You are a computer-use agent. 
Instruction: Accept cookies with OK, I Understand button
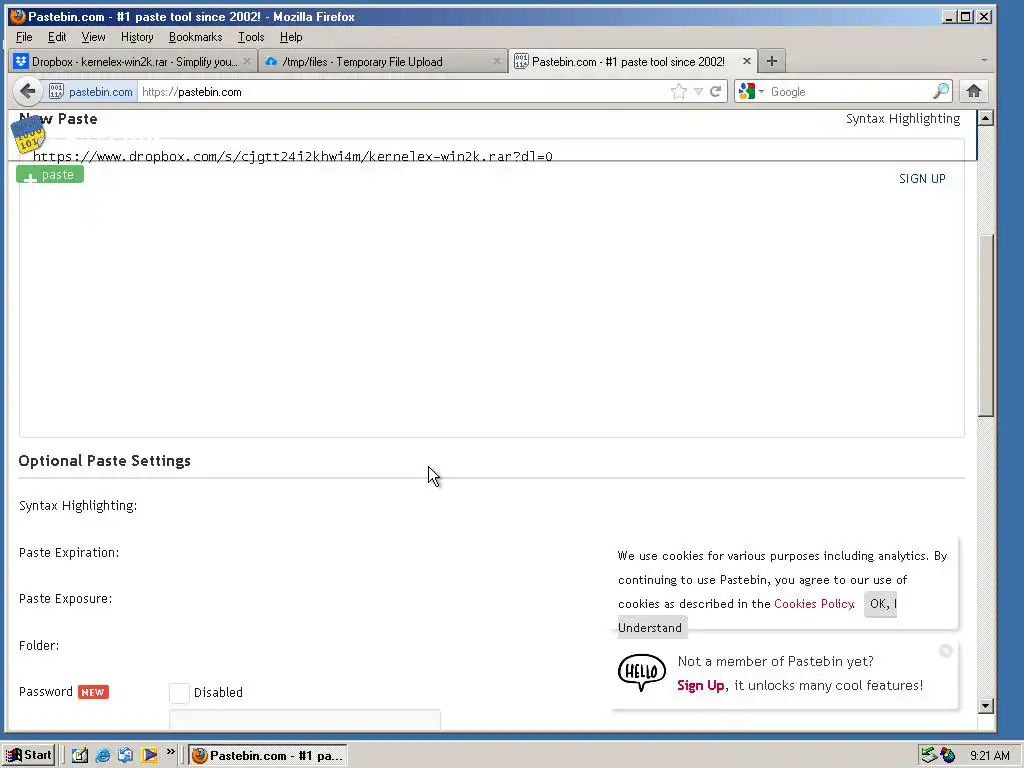click(880, 603)
